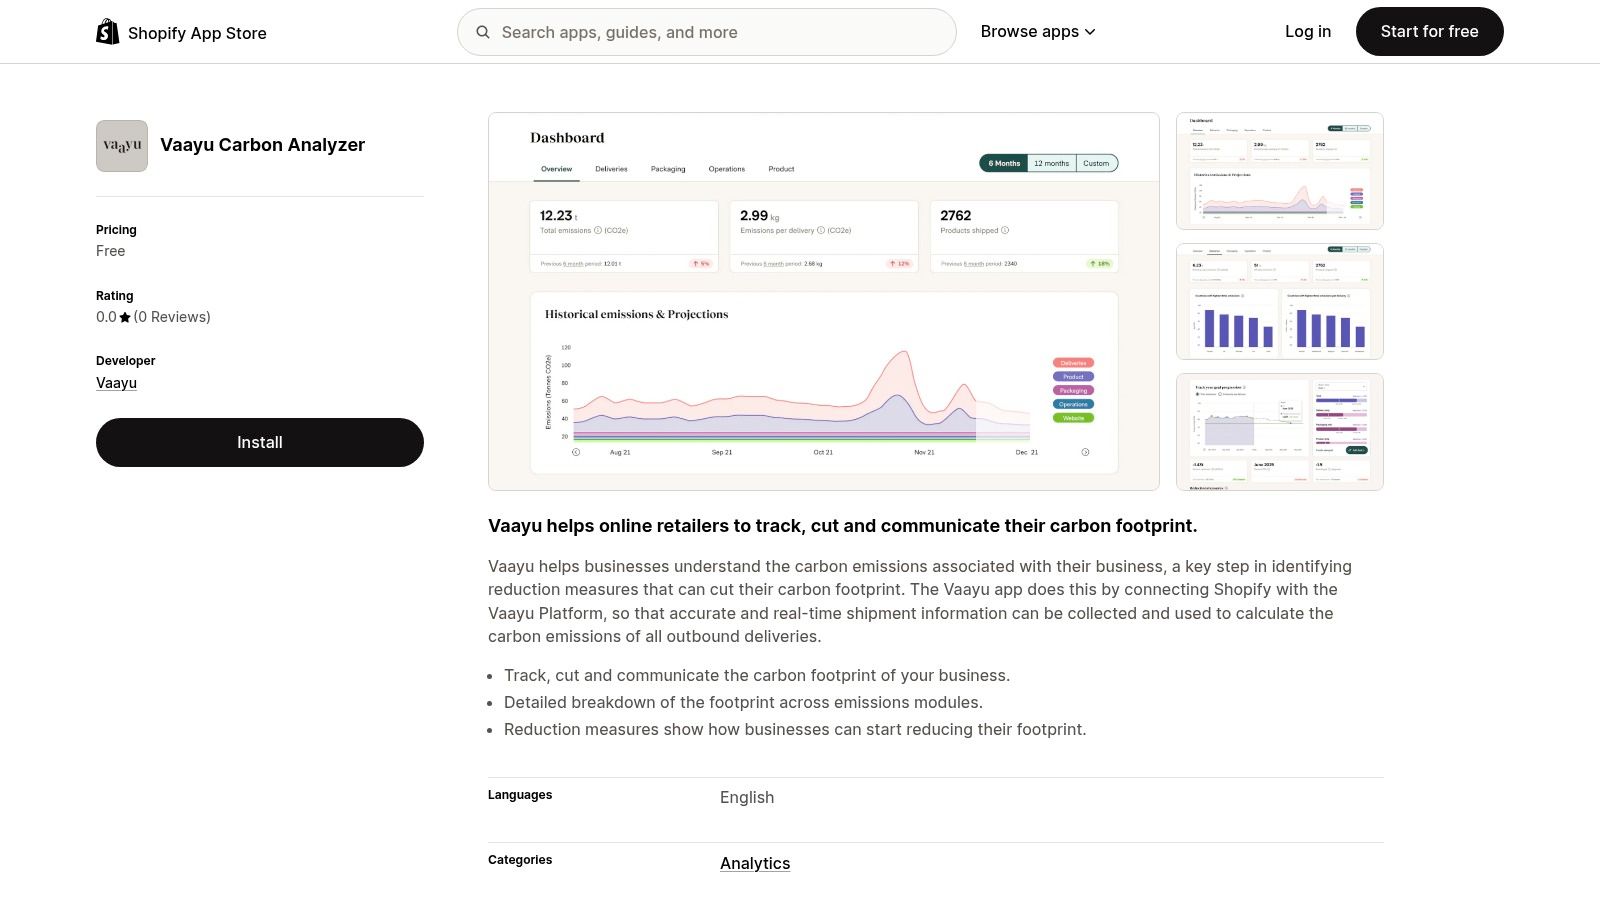This screenshot has height=900, width=1600.
Task: Click the left carousel arrow under the emissions chart
Action: 575,451
